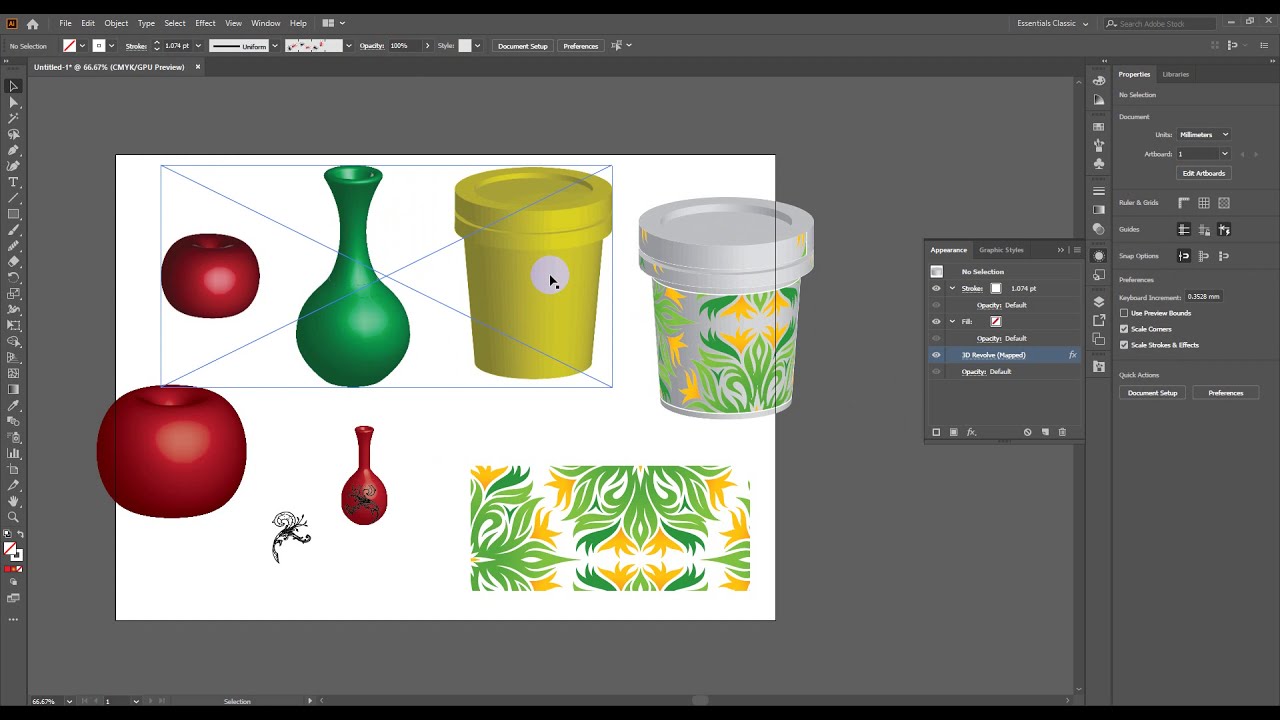Viewport: 1280px width, 720px height.
Task: Click the Add New Effect fx button
Action: (x=971, y=432)
